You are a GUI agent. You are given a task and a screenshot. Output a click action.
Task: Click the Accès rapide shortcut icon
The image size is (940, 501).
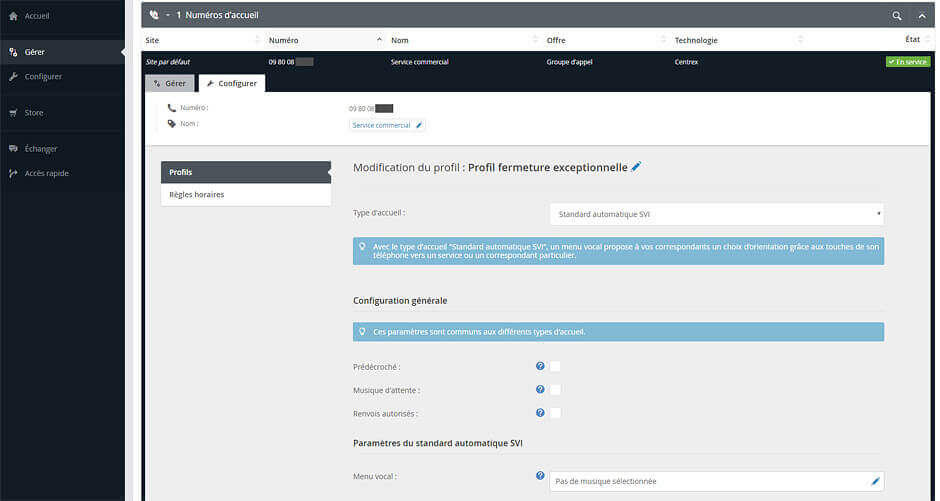[x=13, y=173]
